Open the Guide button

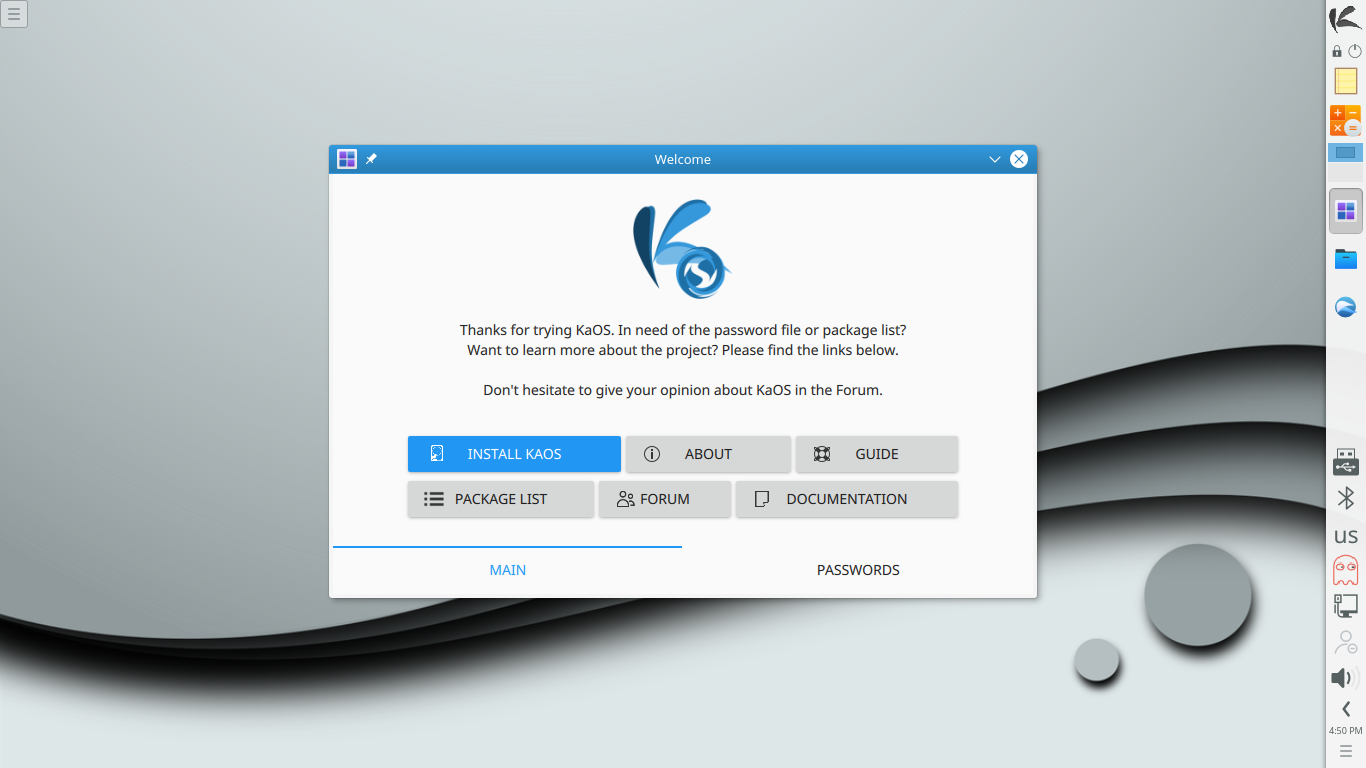pos(877,454)
